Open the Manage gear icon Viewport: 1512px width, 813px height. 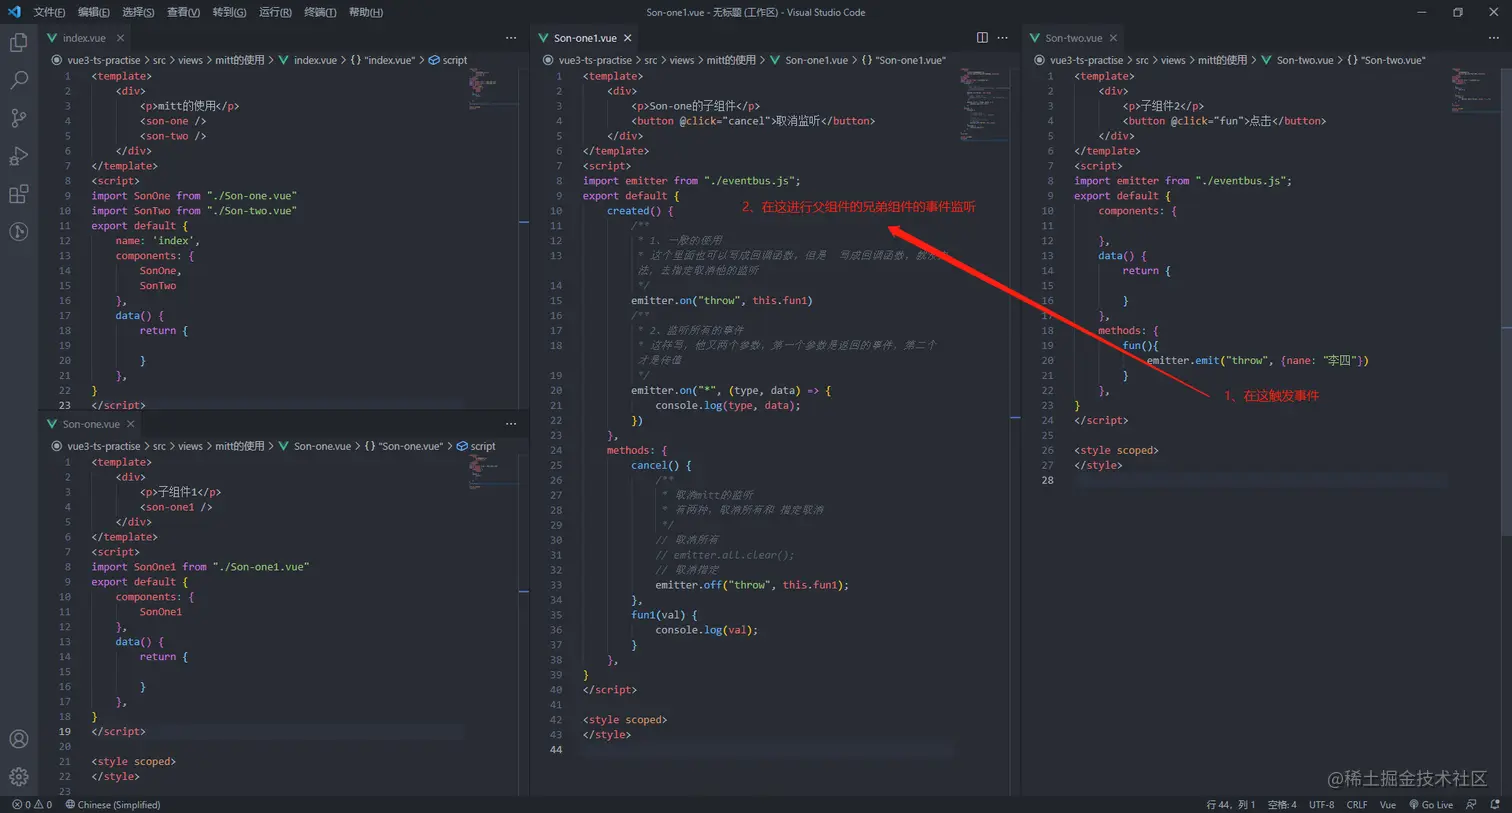point(18,777)
